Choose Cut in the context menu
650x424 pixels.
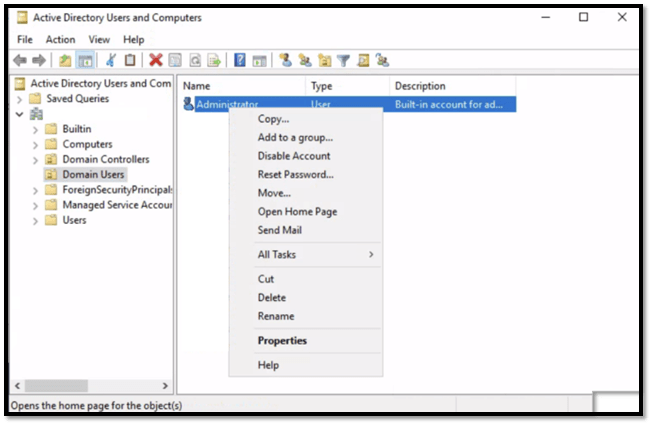[306, 279]
